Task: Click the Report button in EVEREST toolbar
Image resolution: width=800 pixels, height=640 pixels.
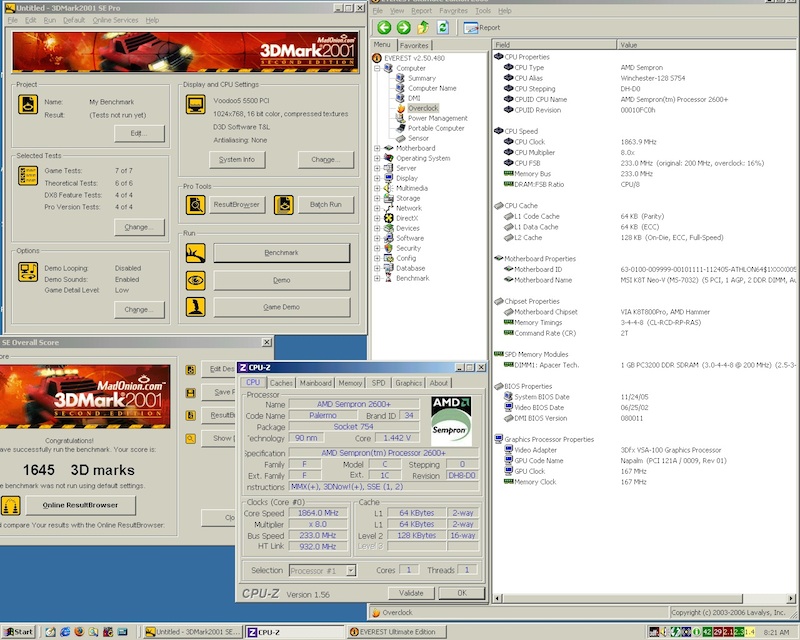Action: (x=482, y=28)
